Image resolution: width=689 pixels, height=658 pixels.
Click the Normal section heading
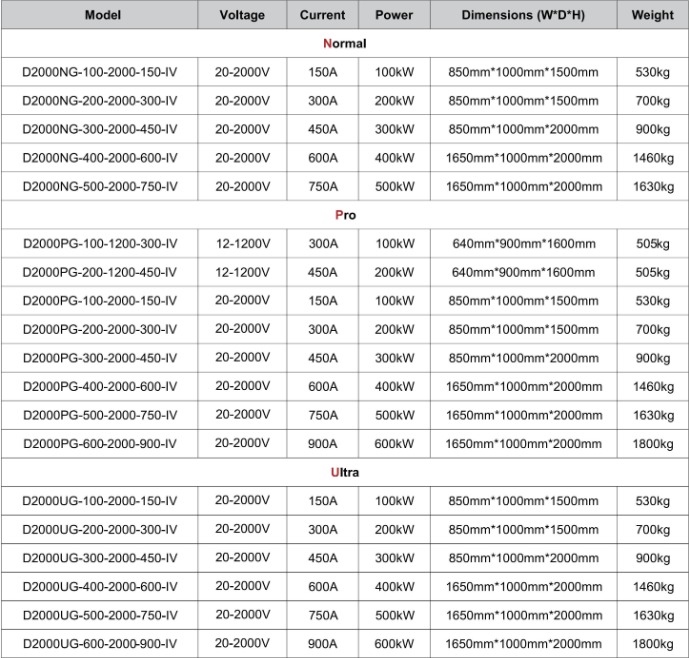344,44
